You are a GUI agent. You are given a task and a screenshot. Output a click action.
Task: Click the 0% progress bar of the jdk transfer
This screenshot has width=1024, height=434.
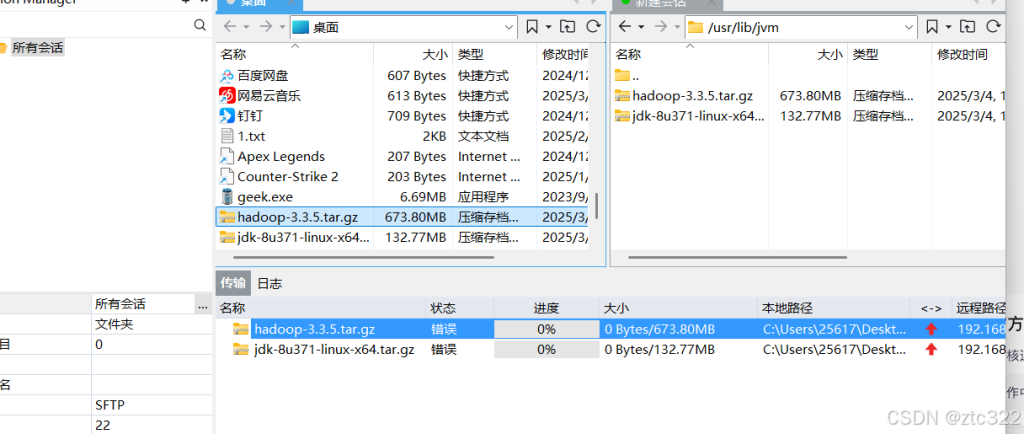point(547,349)
